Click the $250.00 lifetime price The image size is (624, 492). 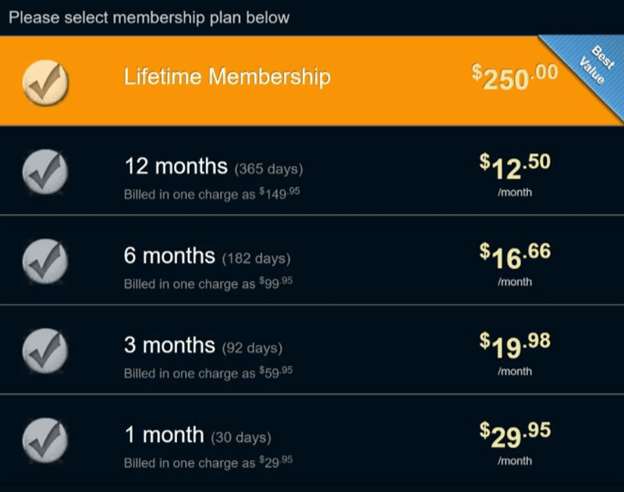pyautogui.click(x=515, y=77)
